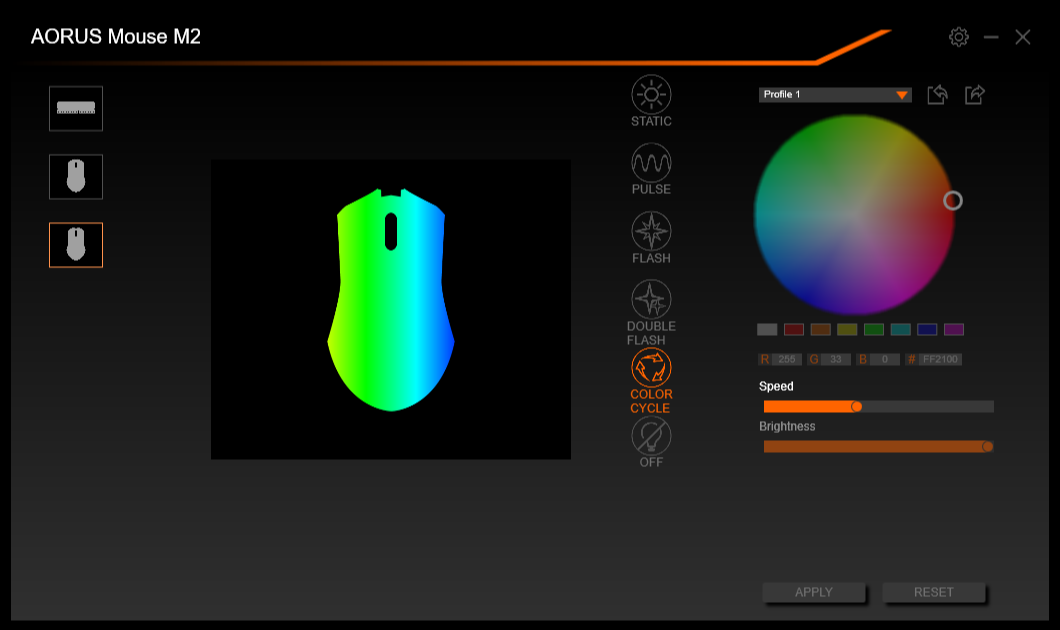Pick the gray color swatch
1060x630 pixels.
pos(767,329)
